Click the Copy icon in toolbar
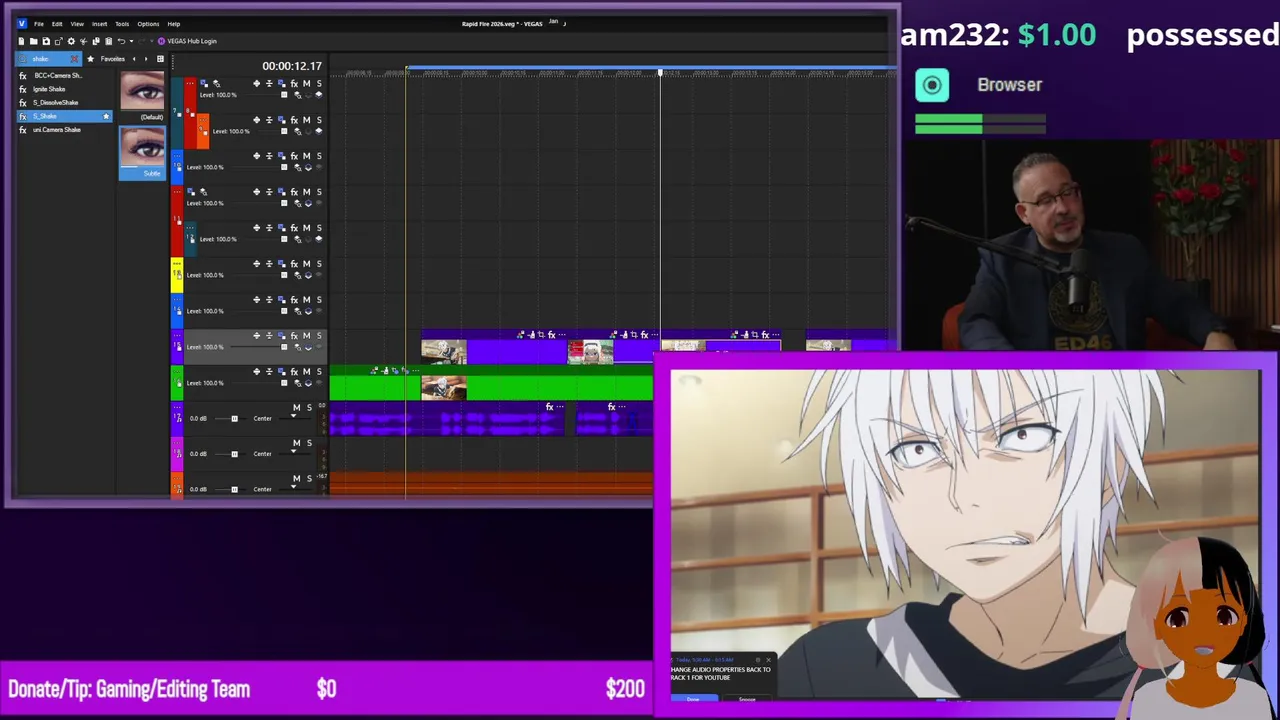1280x720 pixels. (x=96, y=41)
